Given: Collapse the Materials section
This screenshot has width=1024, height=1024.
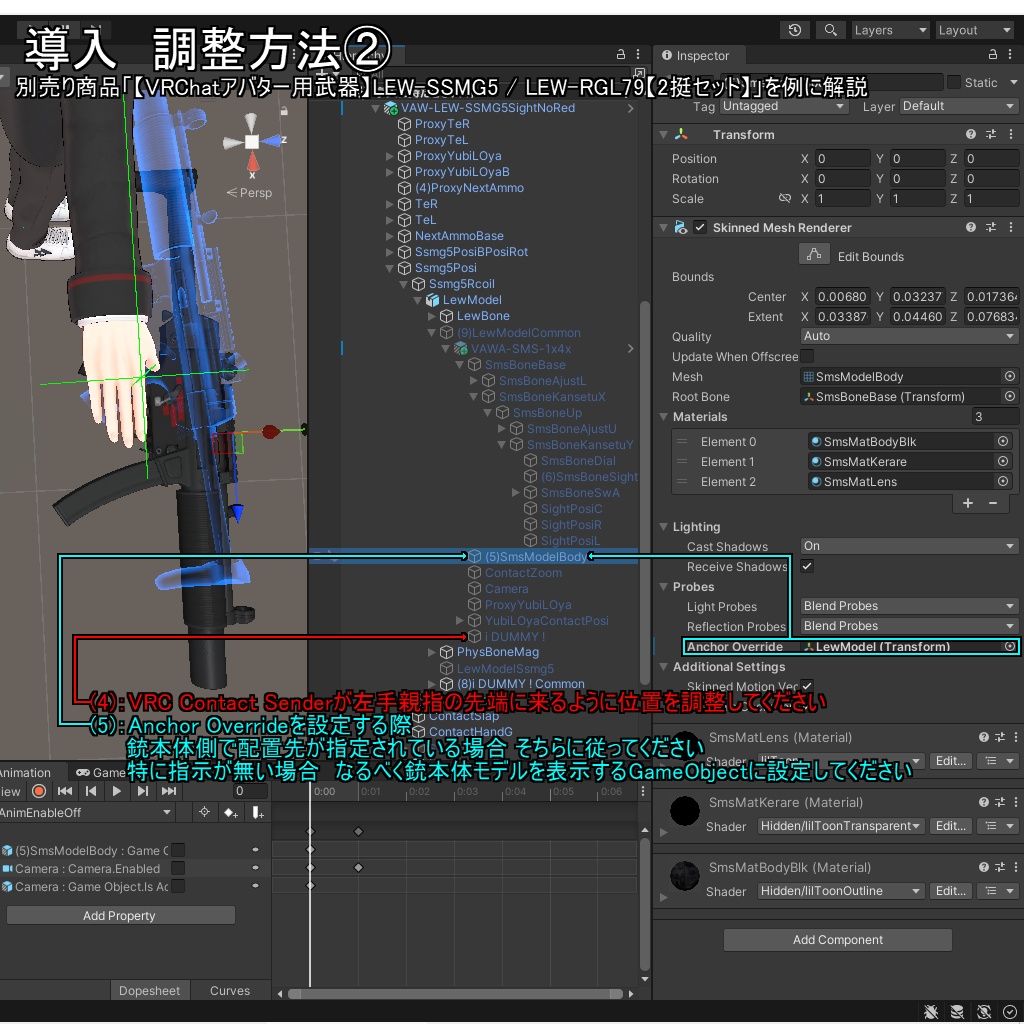Looking at the screenshot, I should coord(664,417).
